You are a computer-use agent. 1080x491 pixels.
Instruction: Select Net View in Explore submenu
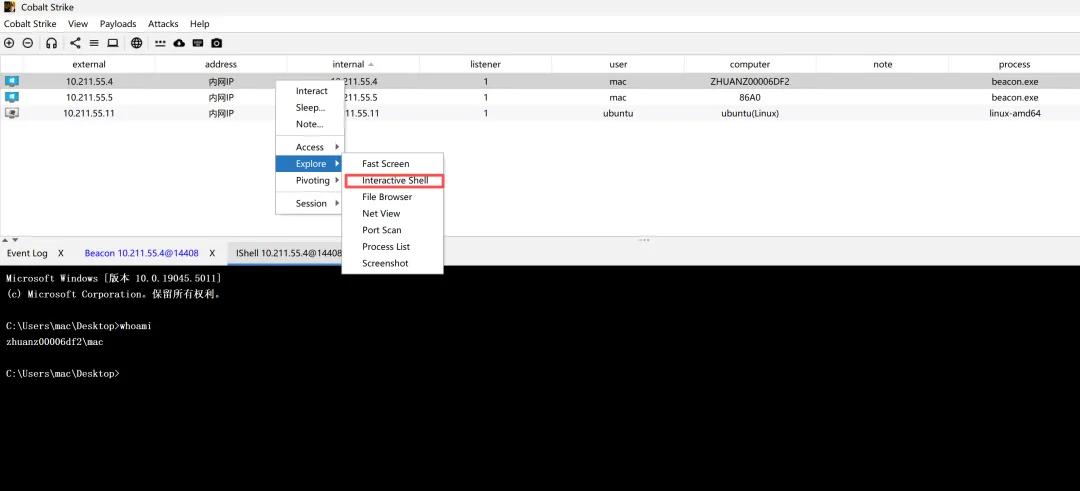click(393, 213)
